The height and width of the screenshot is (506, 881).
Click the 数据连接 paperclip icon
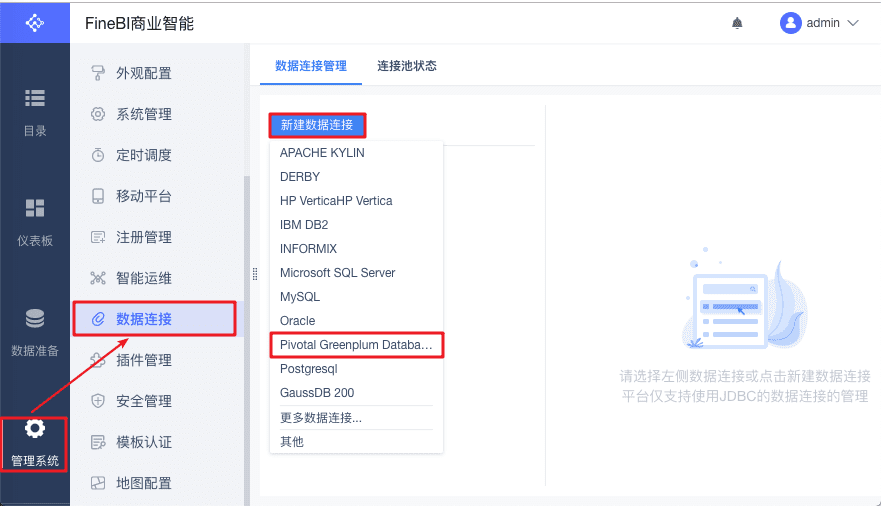click(98, 319)
